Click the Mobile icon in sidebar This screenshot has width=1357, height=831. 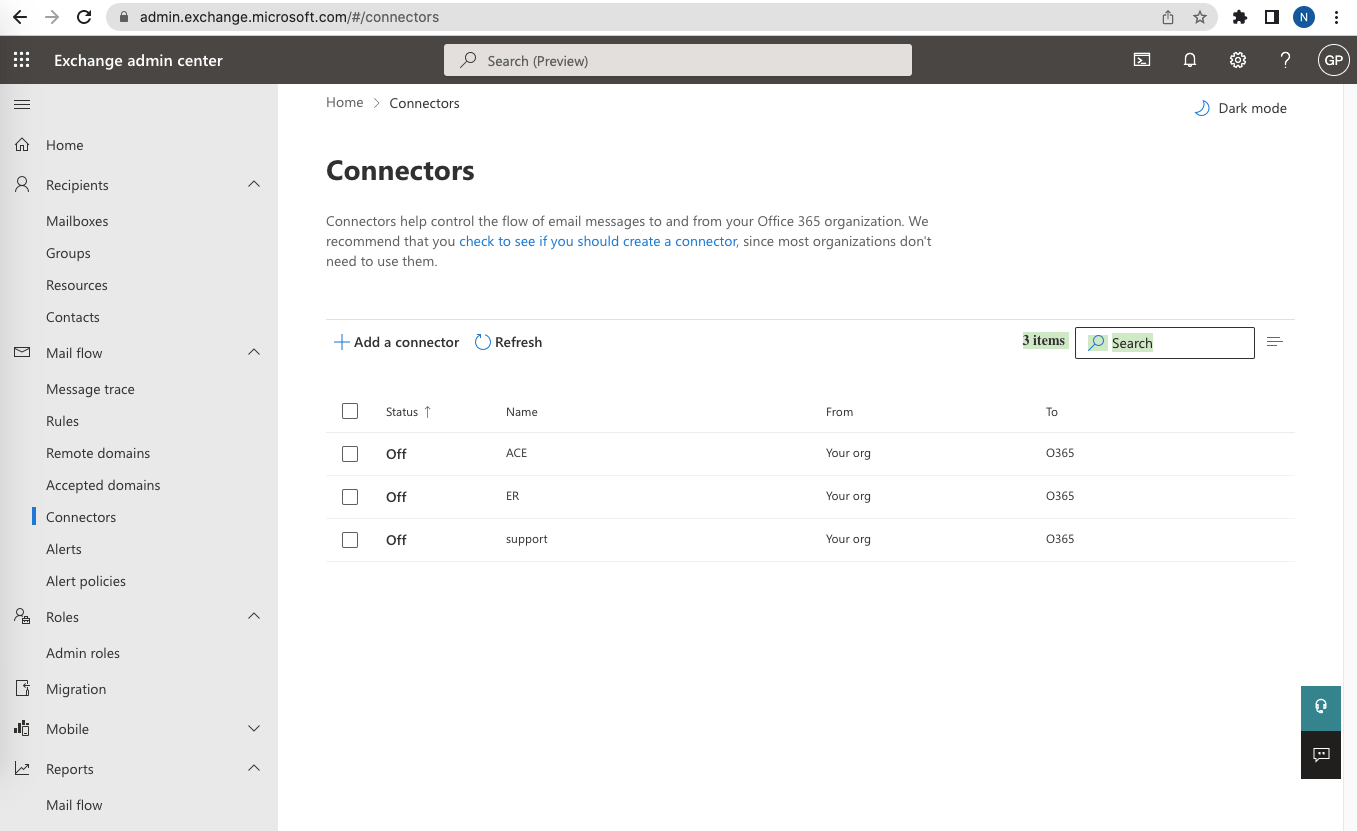(22, 729)
